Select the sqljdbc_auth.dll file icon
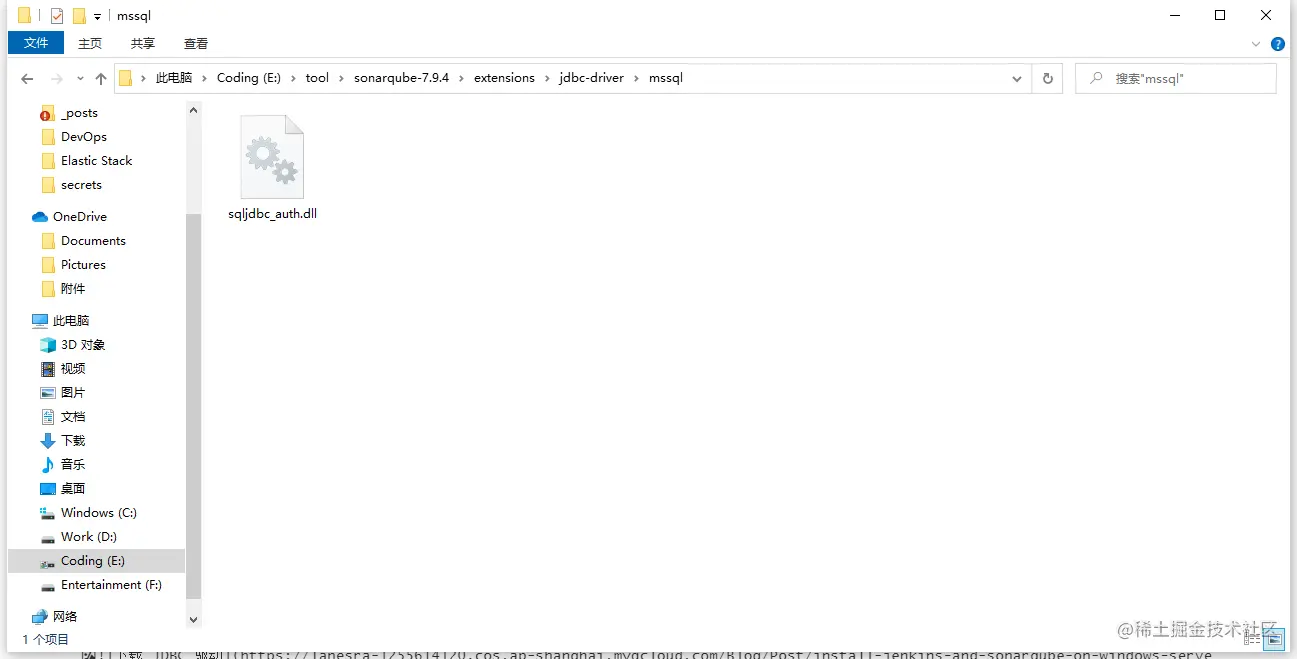The width and height of the screenshot is (1297, 659). pos(272,156)
